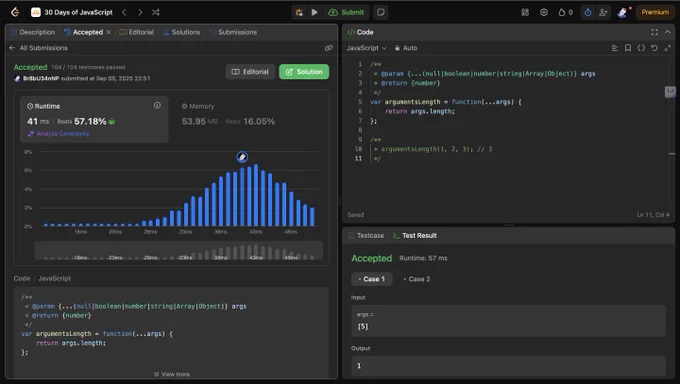Image resolution: width=680 pixels, height=384 pixels.
Task: Reset code with the undo icon
Action: pos(654,48)
